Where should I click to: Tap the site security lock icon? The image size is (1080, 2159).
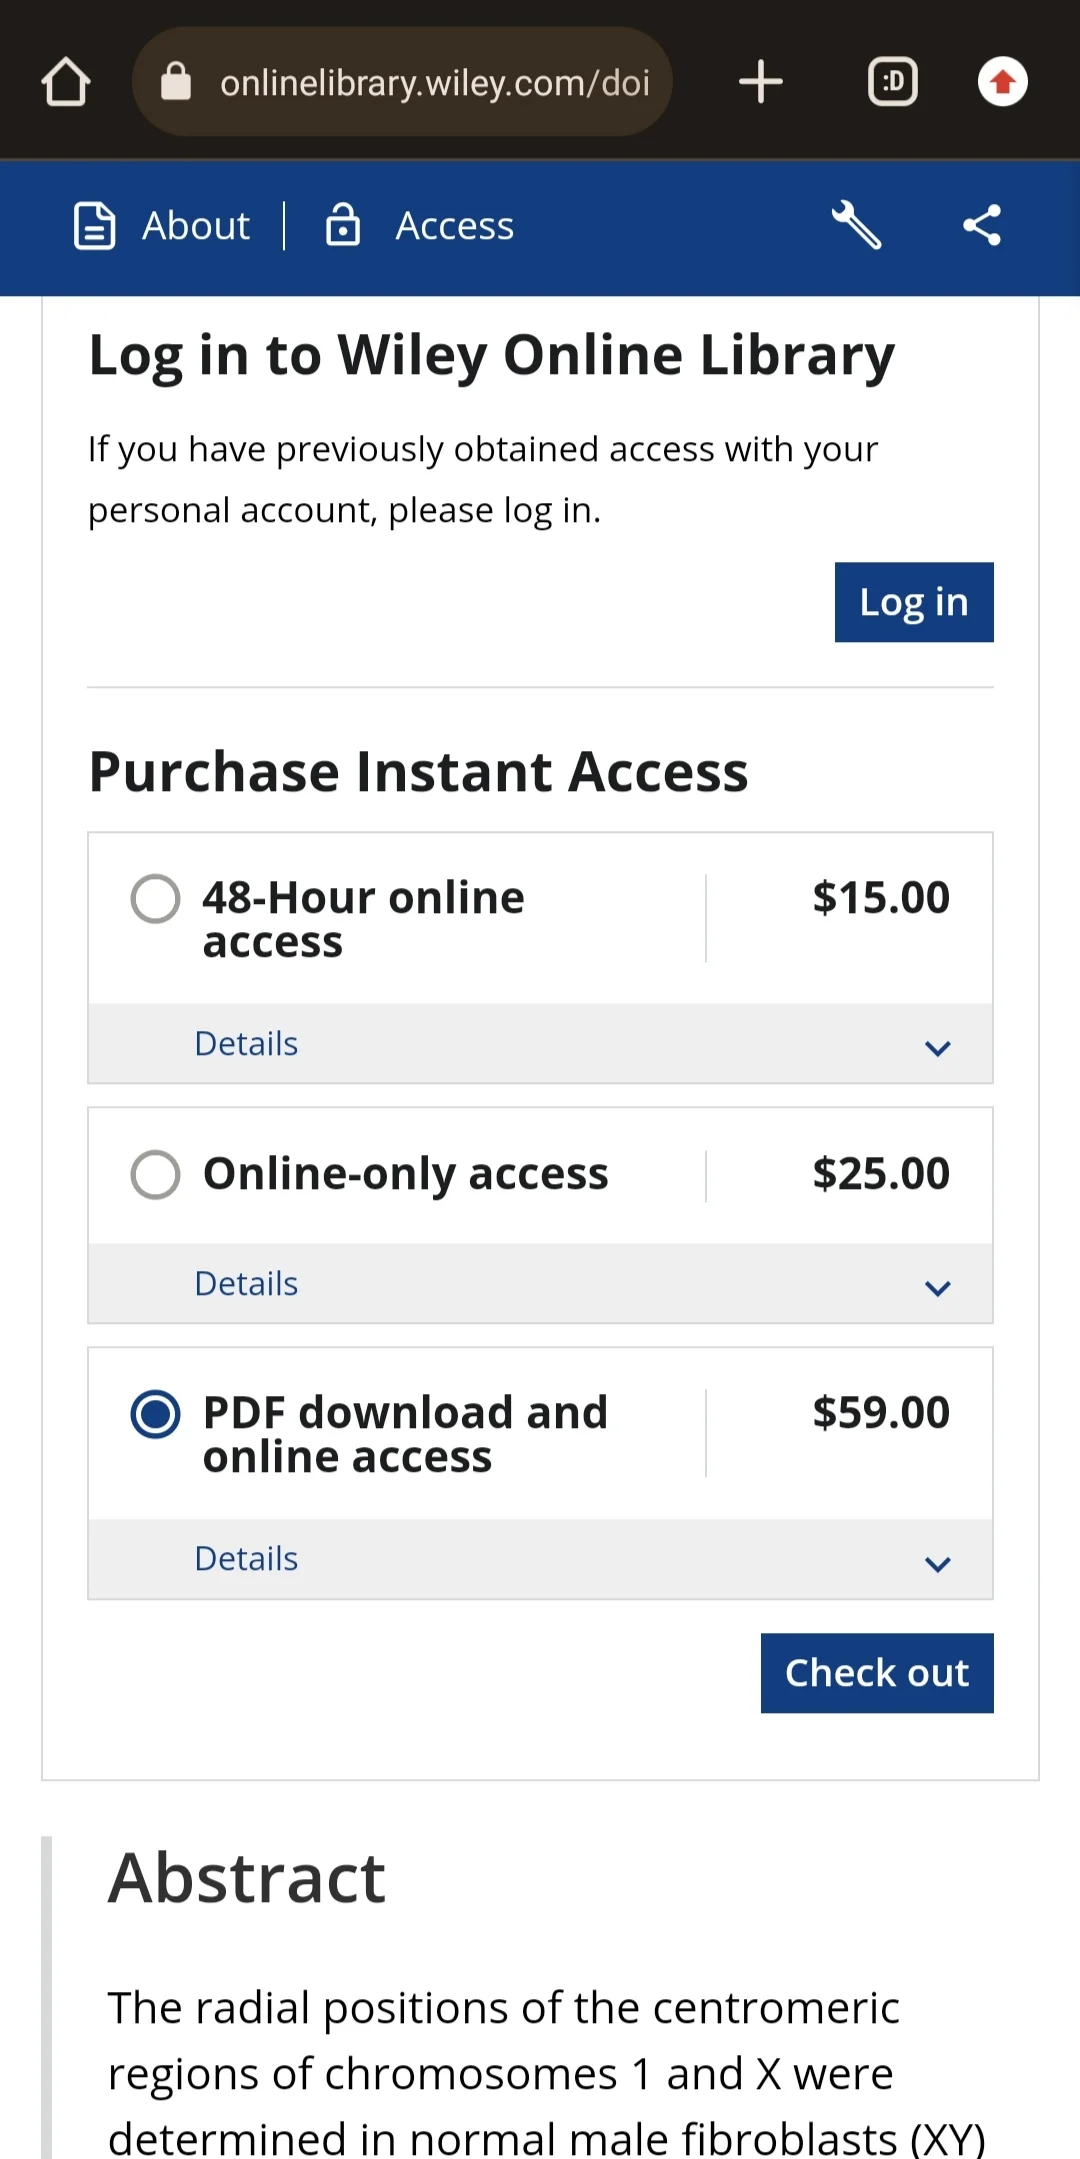coord(176,82)
